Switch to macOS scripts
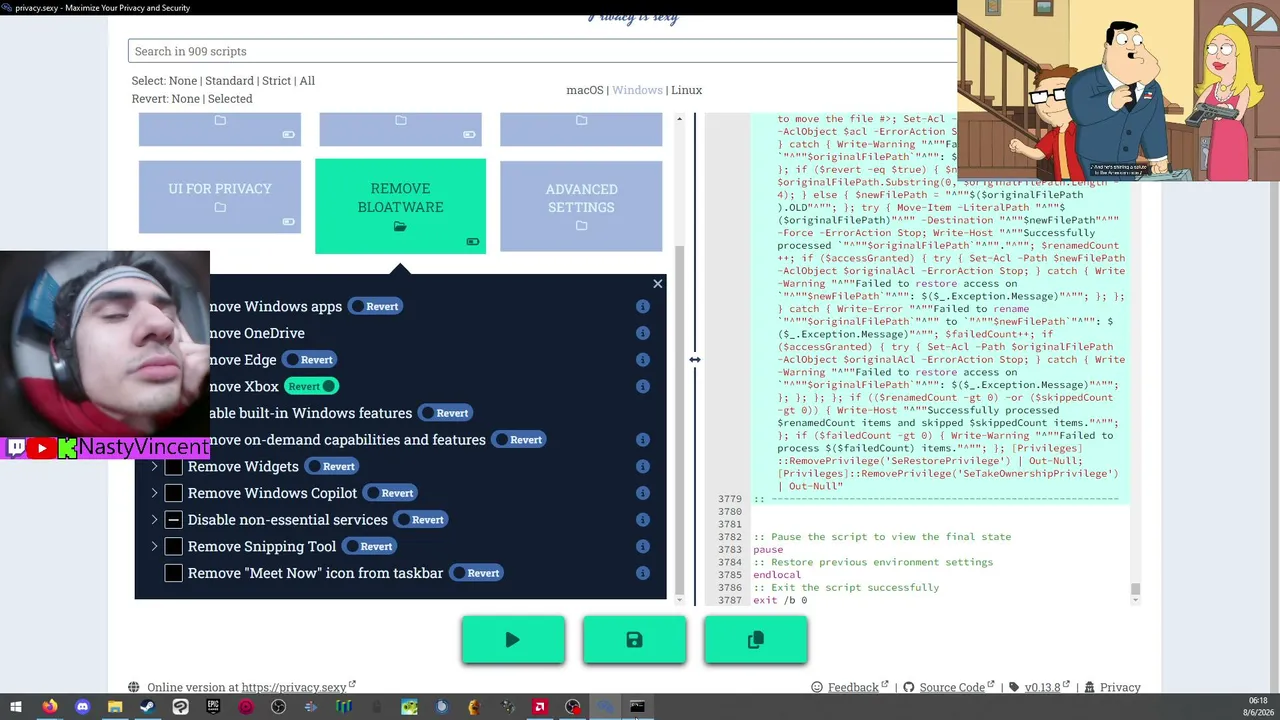 (585, 90)
